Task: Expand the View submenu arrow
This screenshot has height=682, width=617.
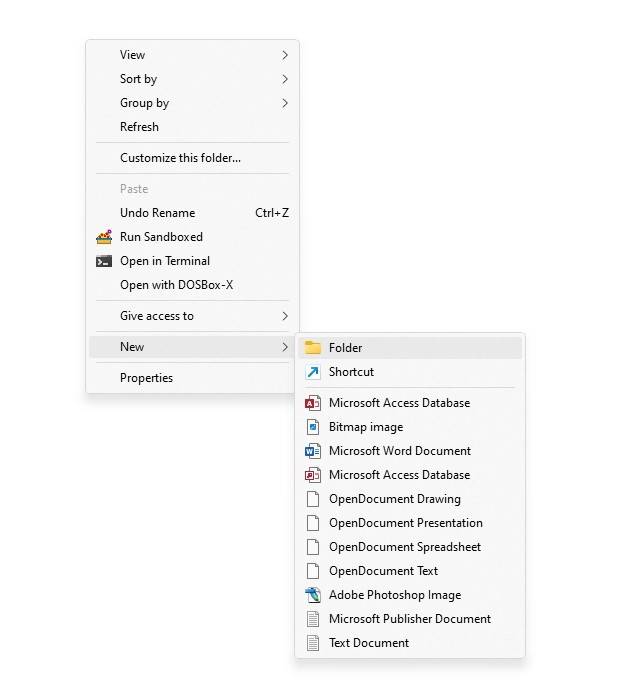Action: [x=285, y=55]
